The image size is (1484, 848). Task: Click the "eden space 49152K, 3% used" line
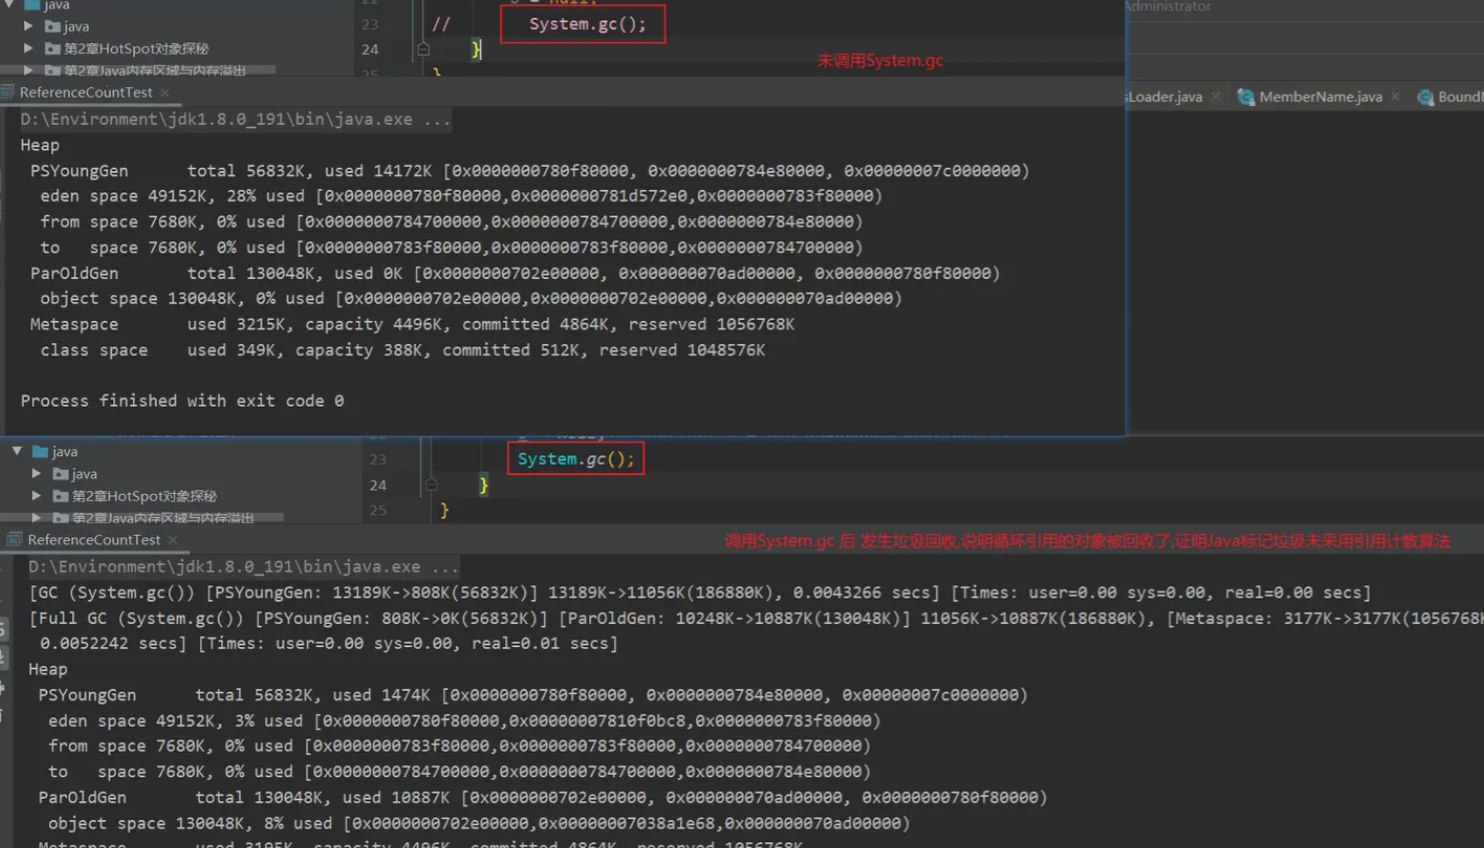point(464,721)
